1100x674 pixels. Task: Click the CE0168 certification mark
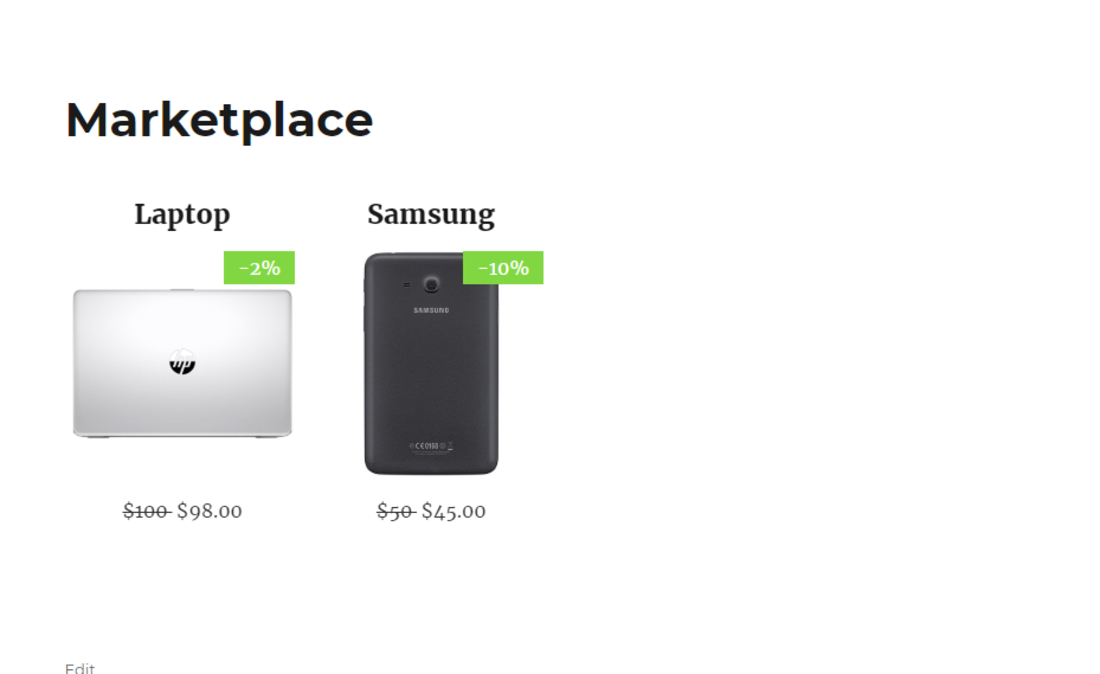point(427,445)
